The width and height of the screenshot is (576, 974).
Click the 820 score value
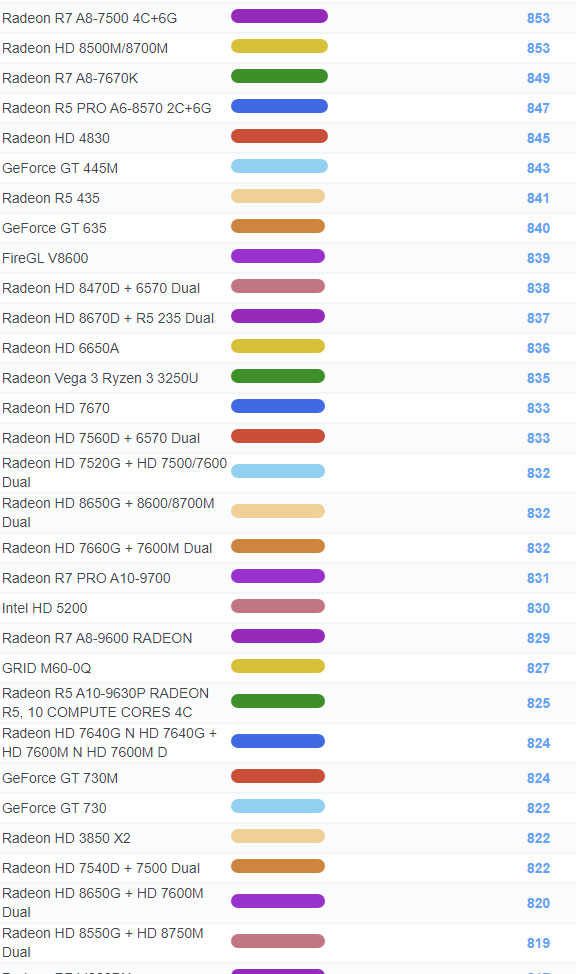[x=538, y=903]
